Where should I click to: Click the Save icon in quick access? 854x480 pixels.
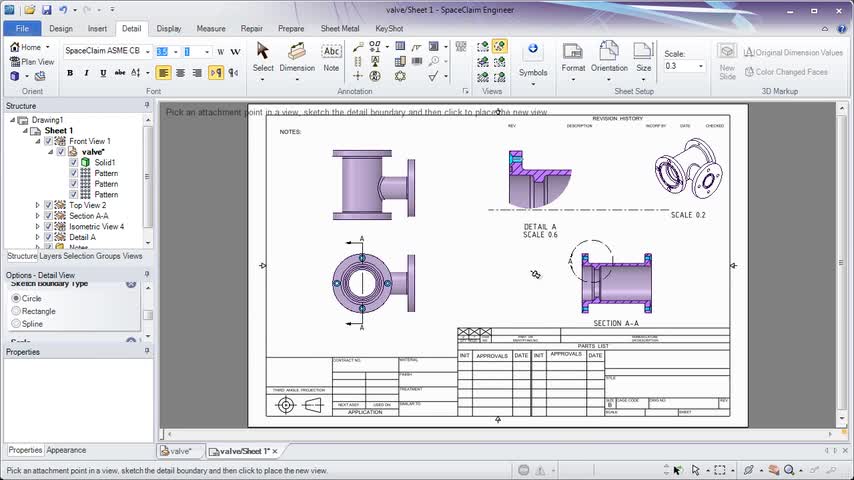pos(46,10)
